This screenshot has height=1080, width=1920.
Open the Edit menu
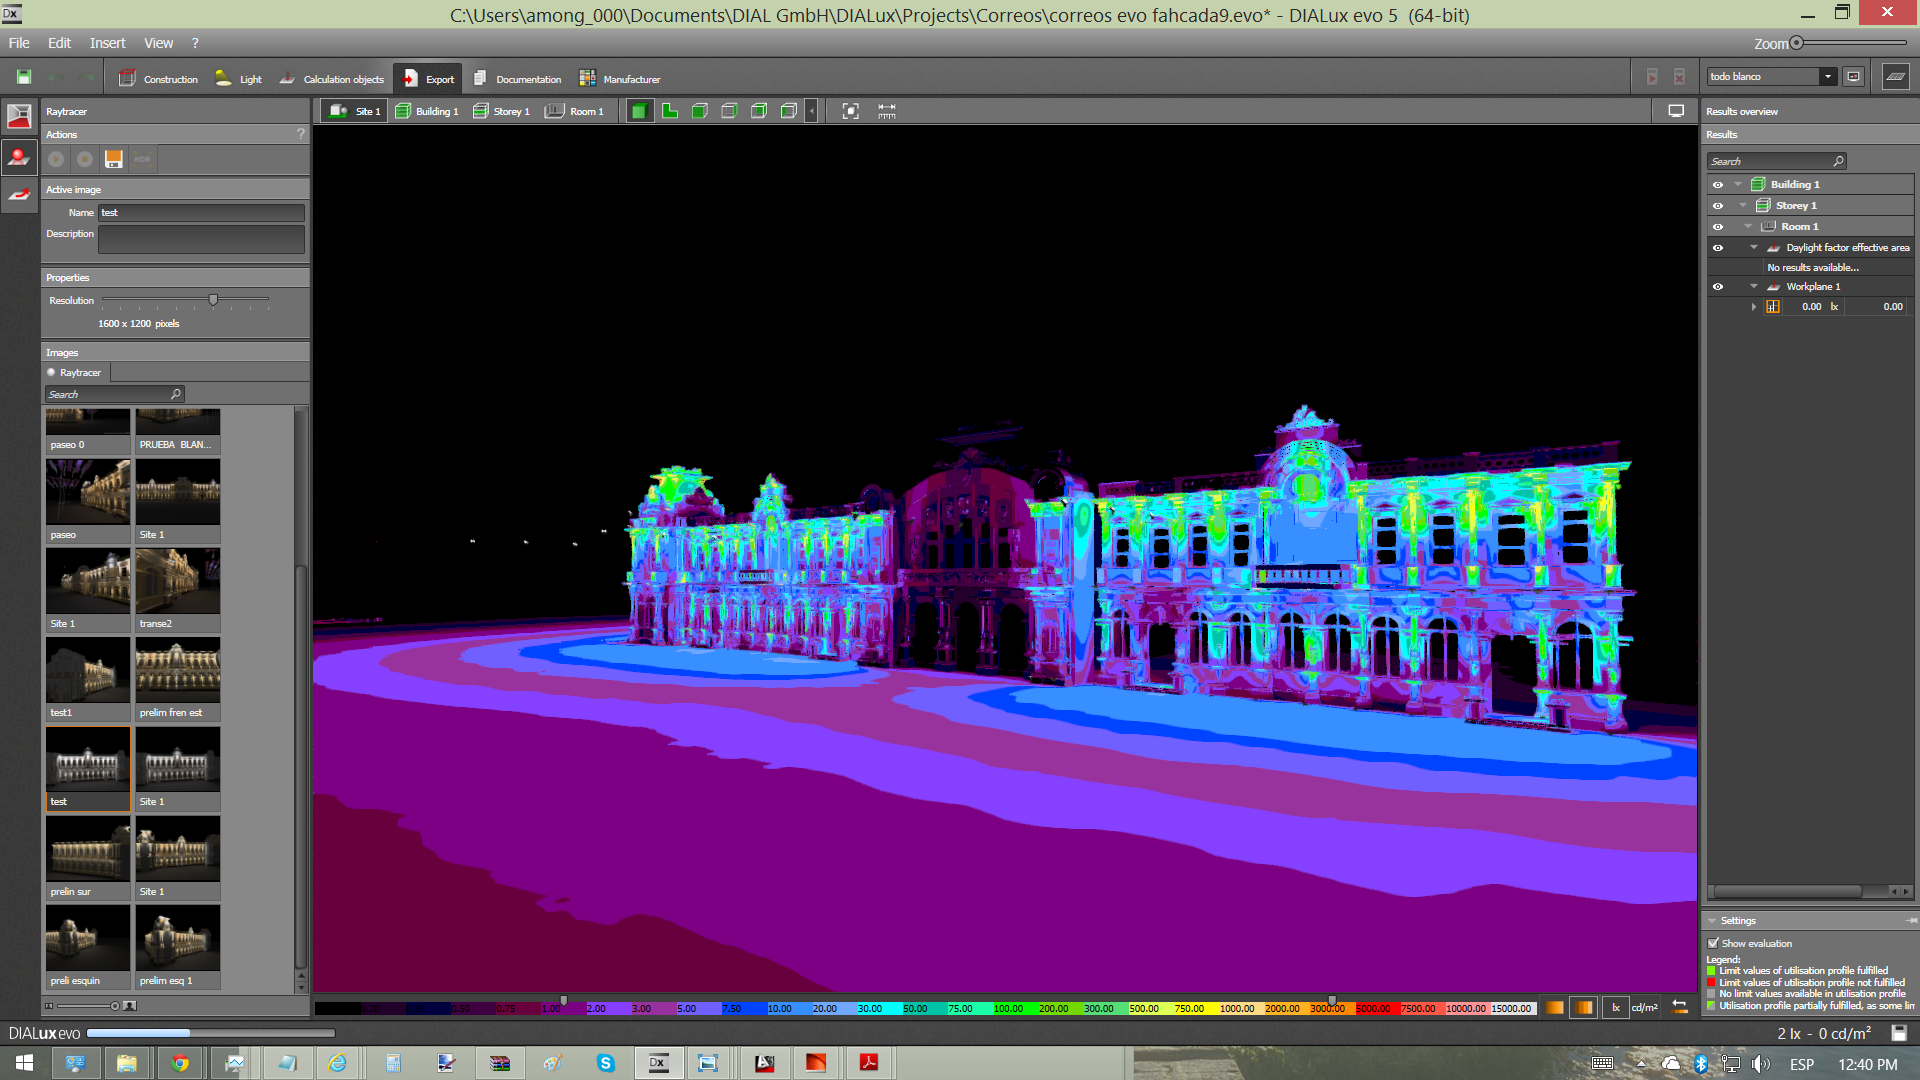59,43
